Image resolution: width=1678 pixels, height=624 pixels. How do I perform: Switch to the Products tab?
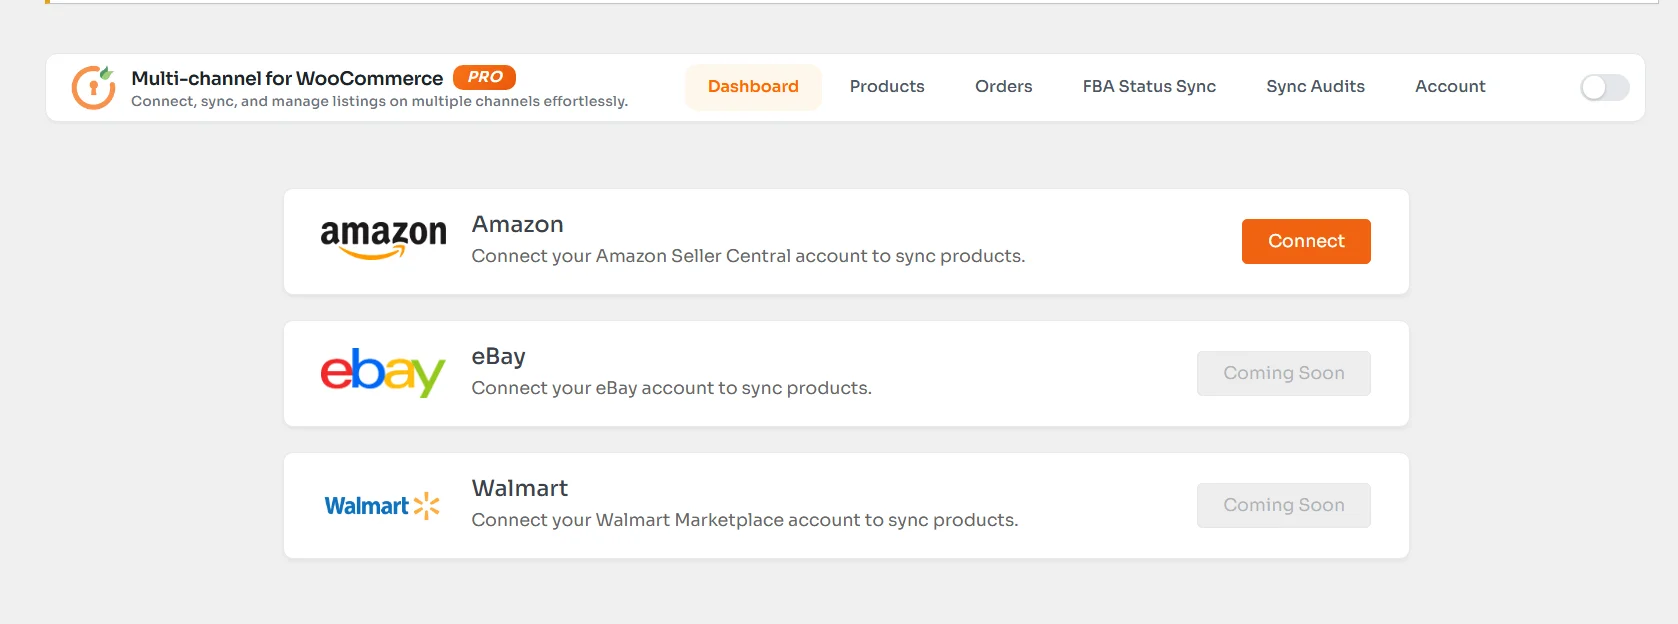point(887,87)
